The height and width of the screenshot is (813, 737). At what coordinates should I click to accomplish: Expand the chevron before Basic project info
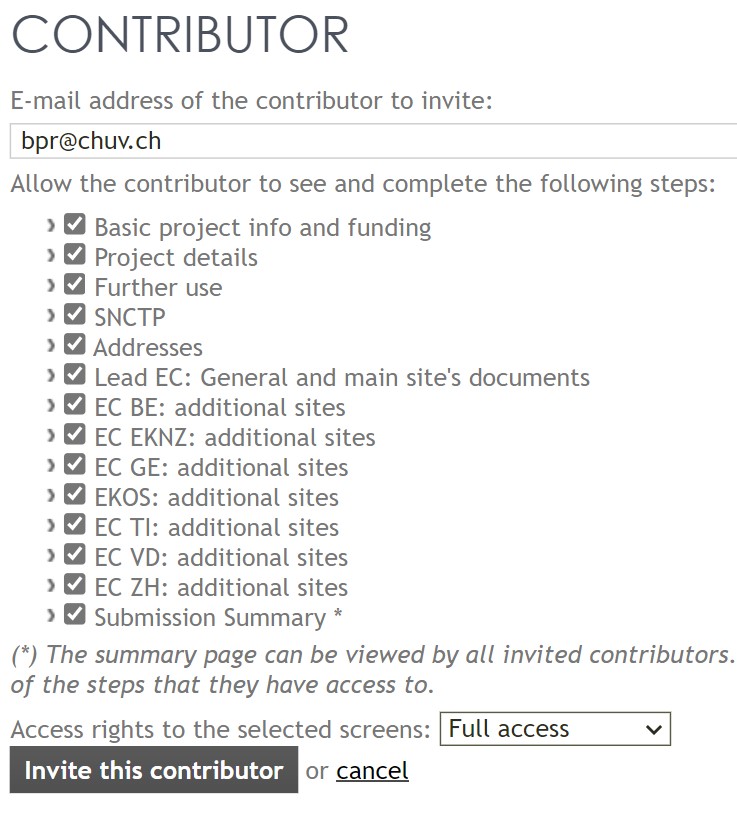[x=50, y=226]
